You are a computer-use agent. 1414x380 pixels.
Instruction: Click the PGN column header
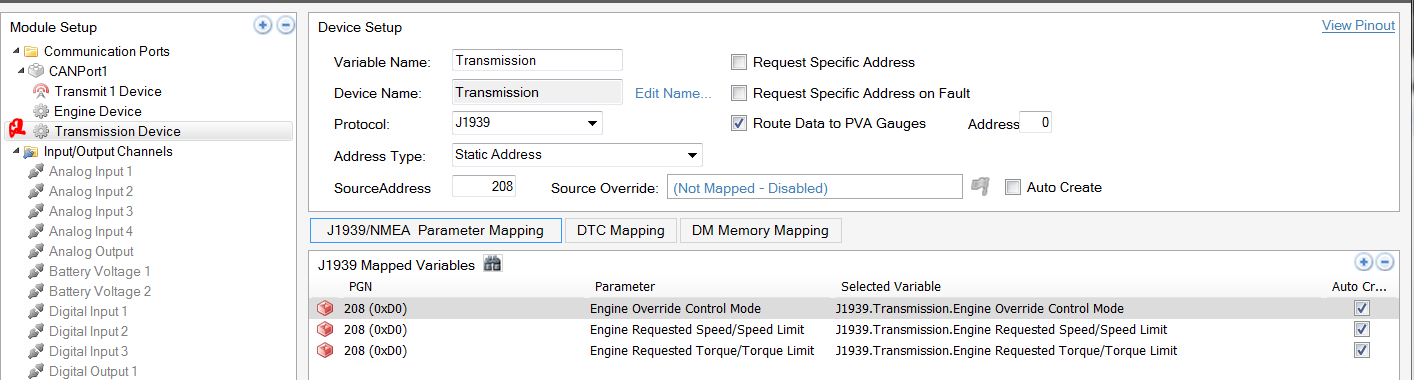[359, 287]
